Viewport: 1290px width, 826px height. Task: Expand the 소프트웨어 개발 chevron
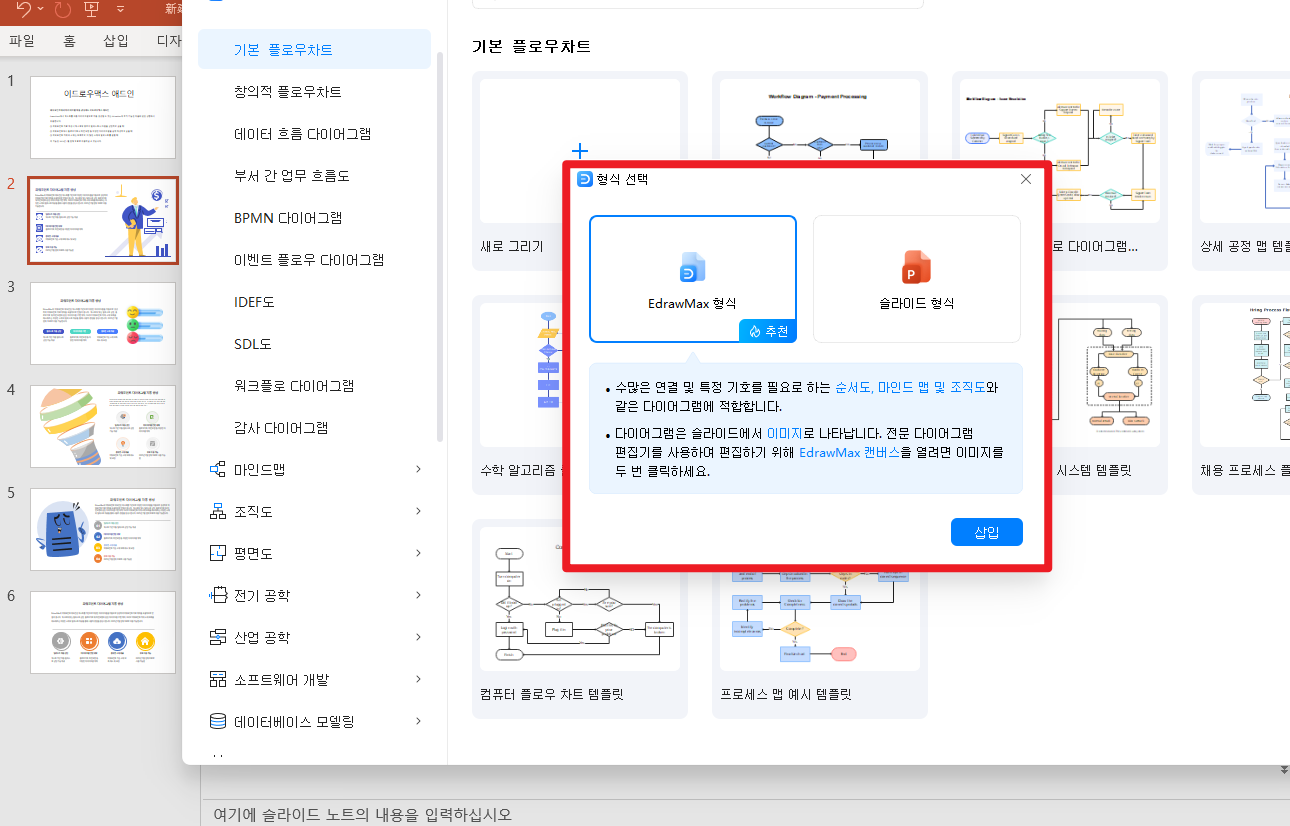[x=418, y=679]
